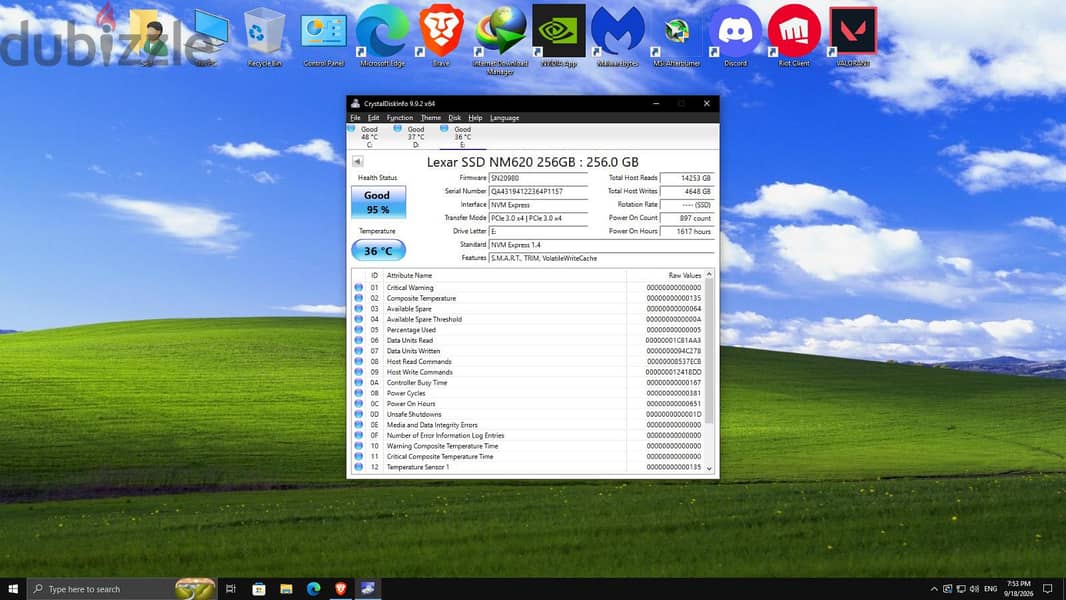Open the notification center icon
The image size is (1066, 600).
(1048, 588)
